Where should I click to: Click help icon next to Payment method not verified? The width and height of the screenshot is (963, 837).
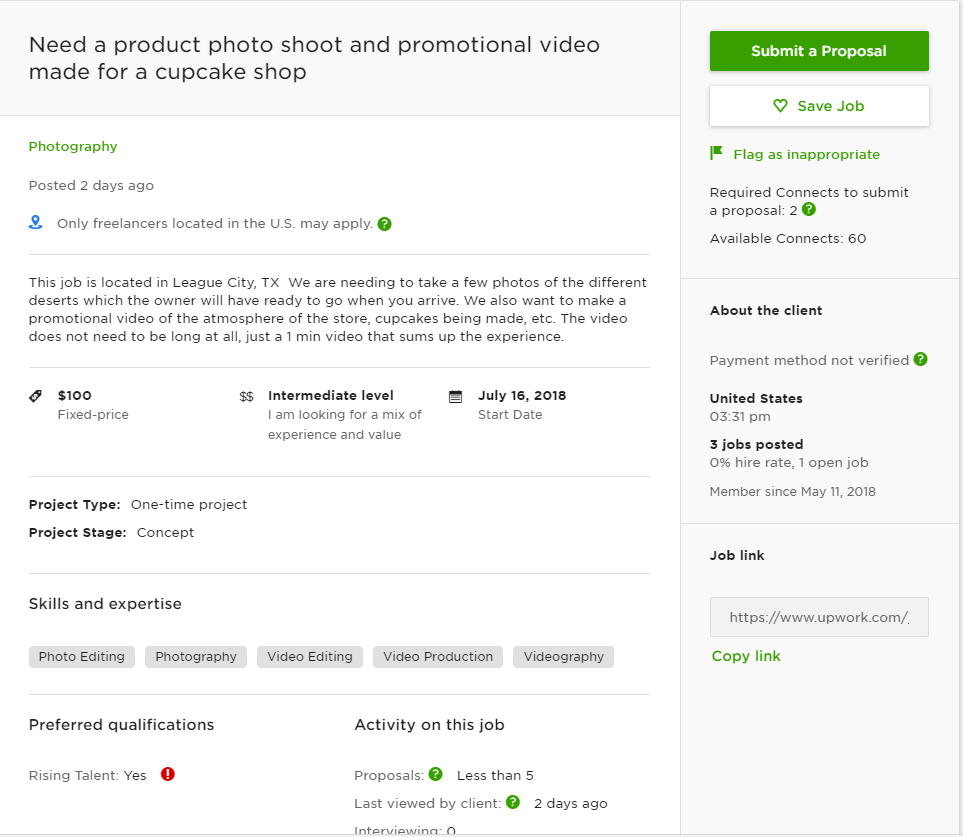click(x=920, y=359)
